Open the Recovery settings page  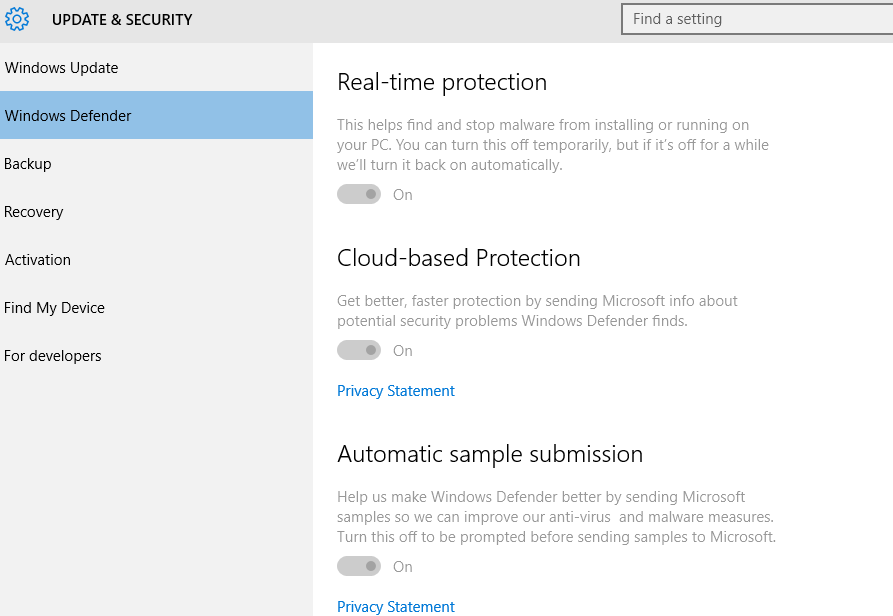34,212
